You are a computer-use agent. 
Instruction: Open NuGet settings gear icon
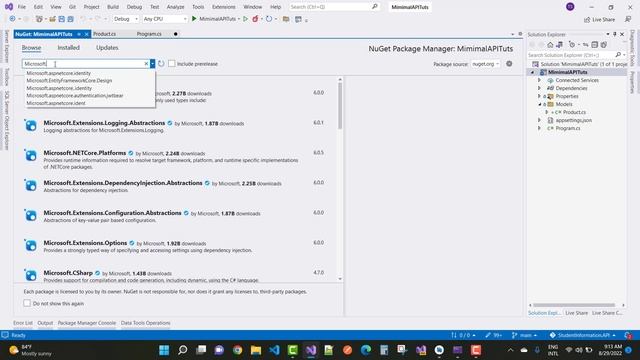point(509,64)
